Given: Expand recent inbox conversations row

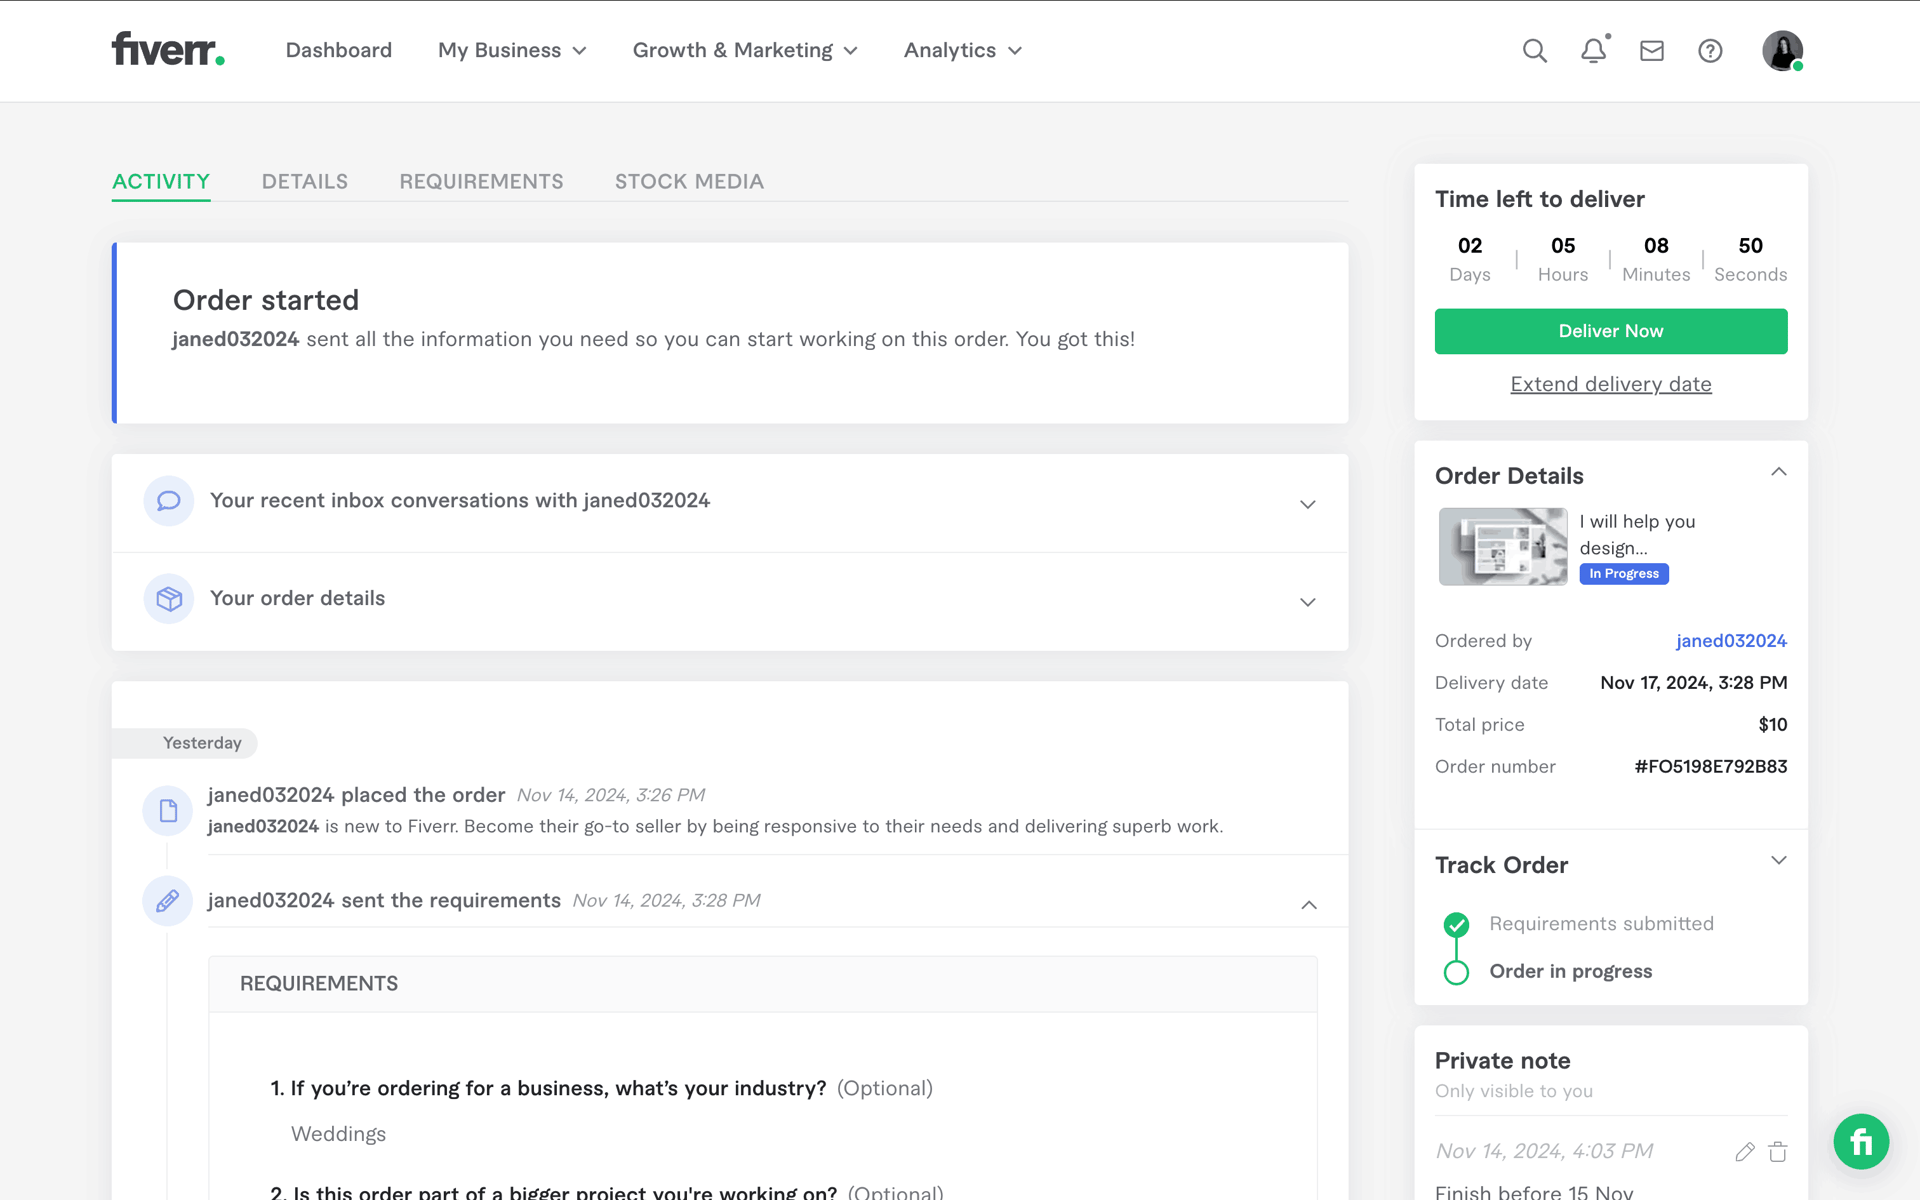Looking at the screenshot, I should (730, 503).
